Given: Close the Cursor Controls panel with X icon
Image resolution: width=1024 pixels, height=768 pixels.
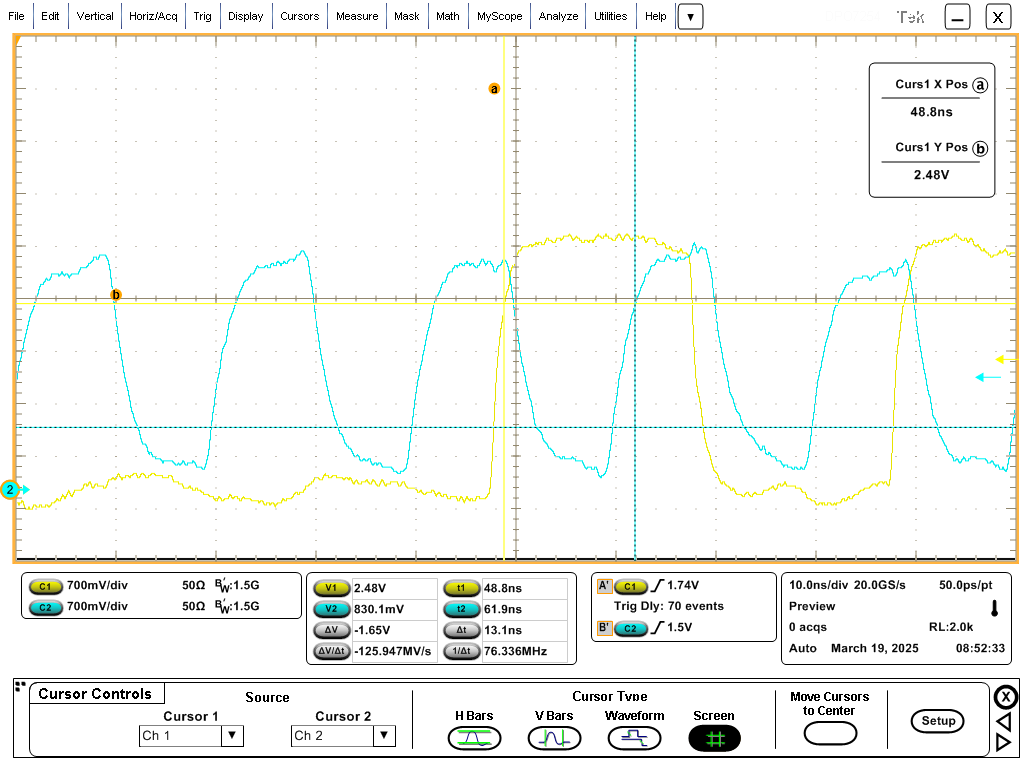Looking at the screenshot, I should 1005,697.
